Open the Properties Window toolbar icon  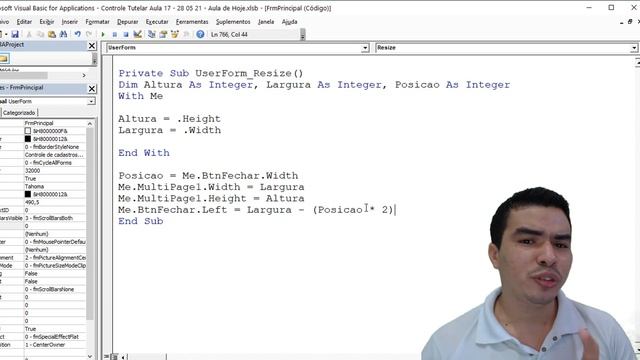[163, 34]
